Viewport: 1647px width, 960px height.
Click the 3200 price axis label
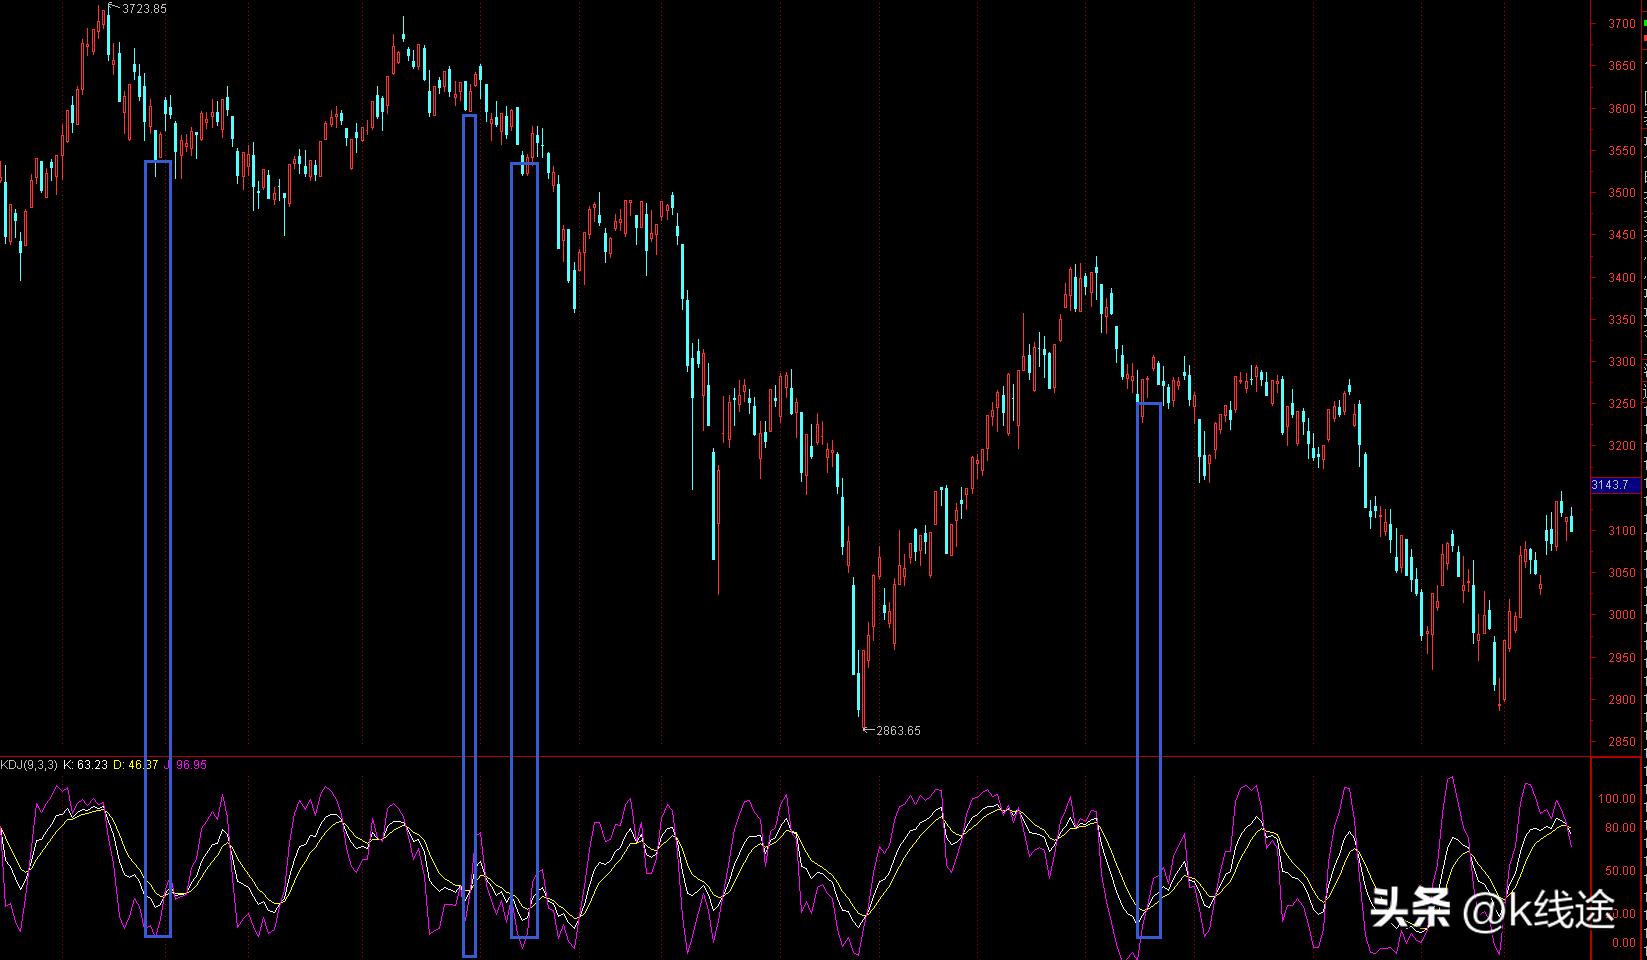pos(1622,446)
